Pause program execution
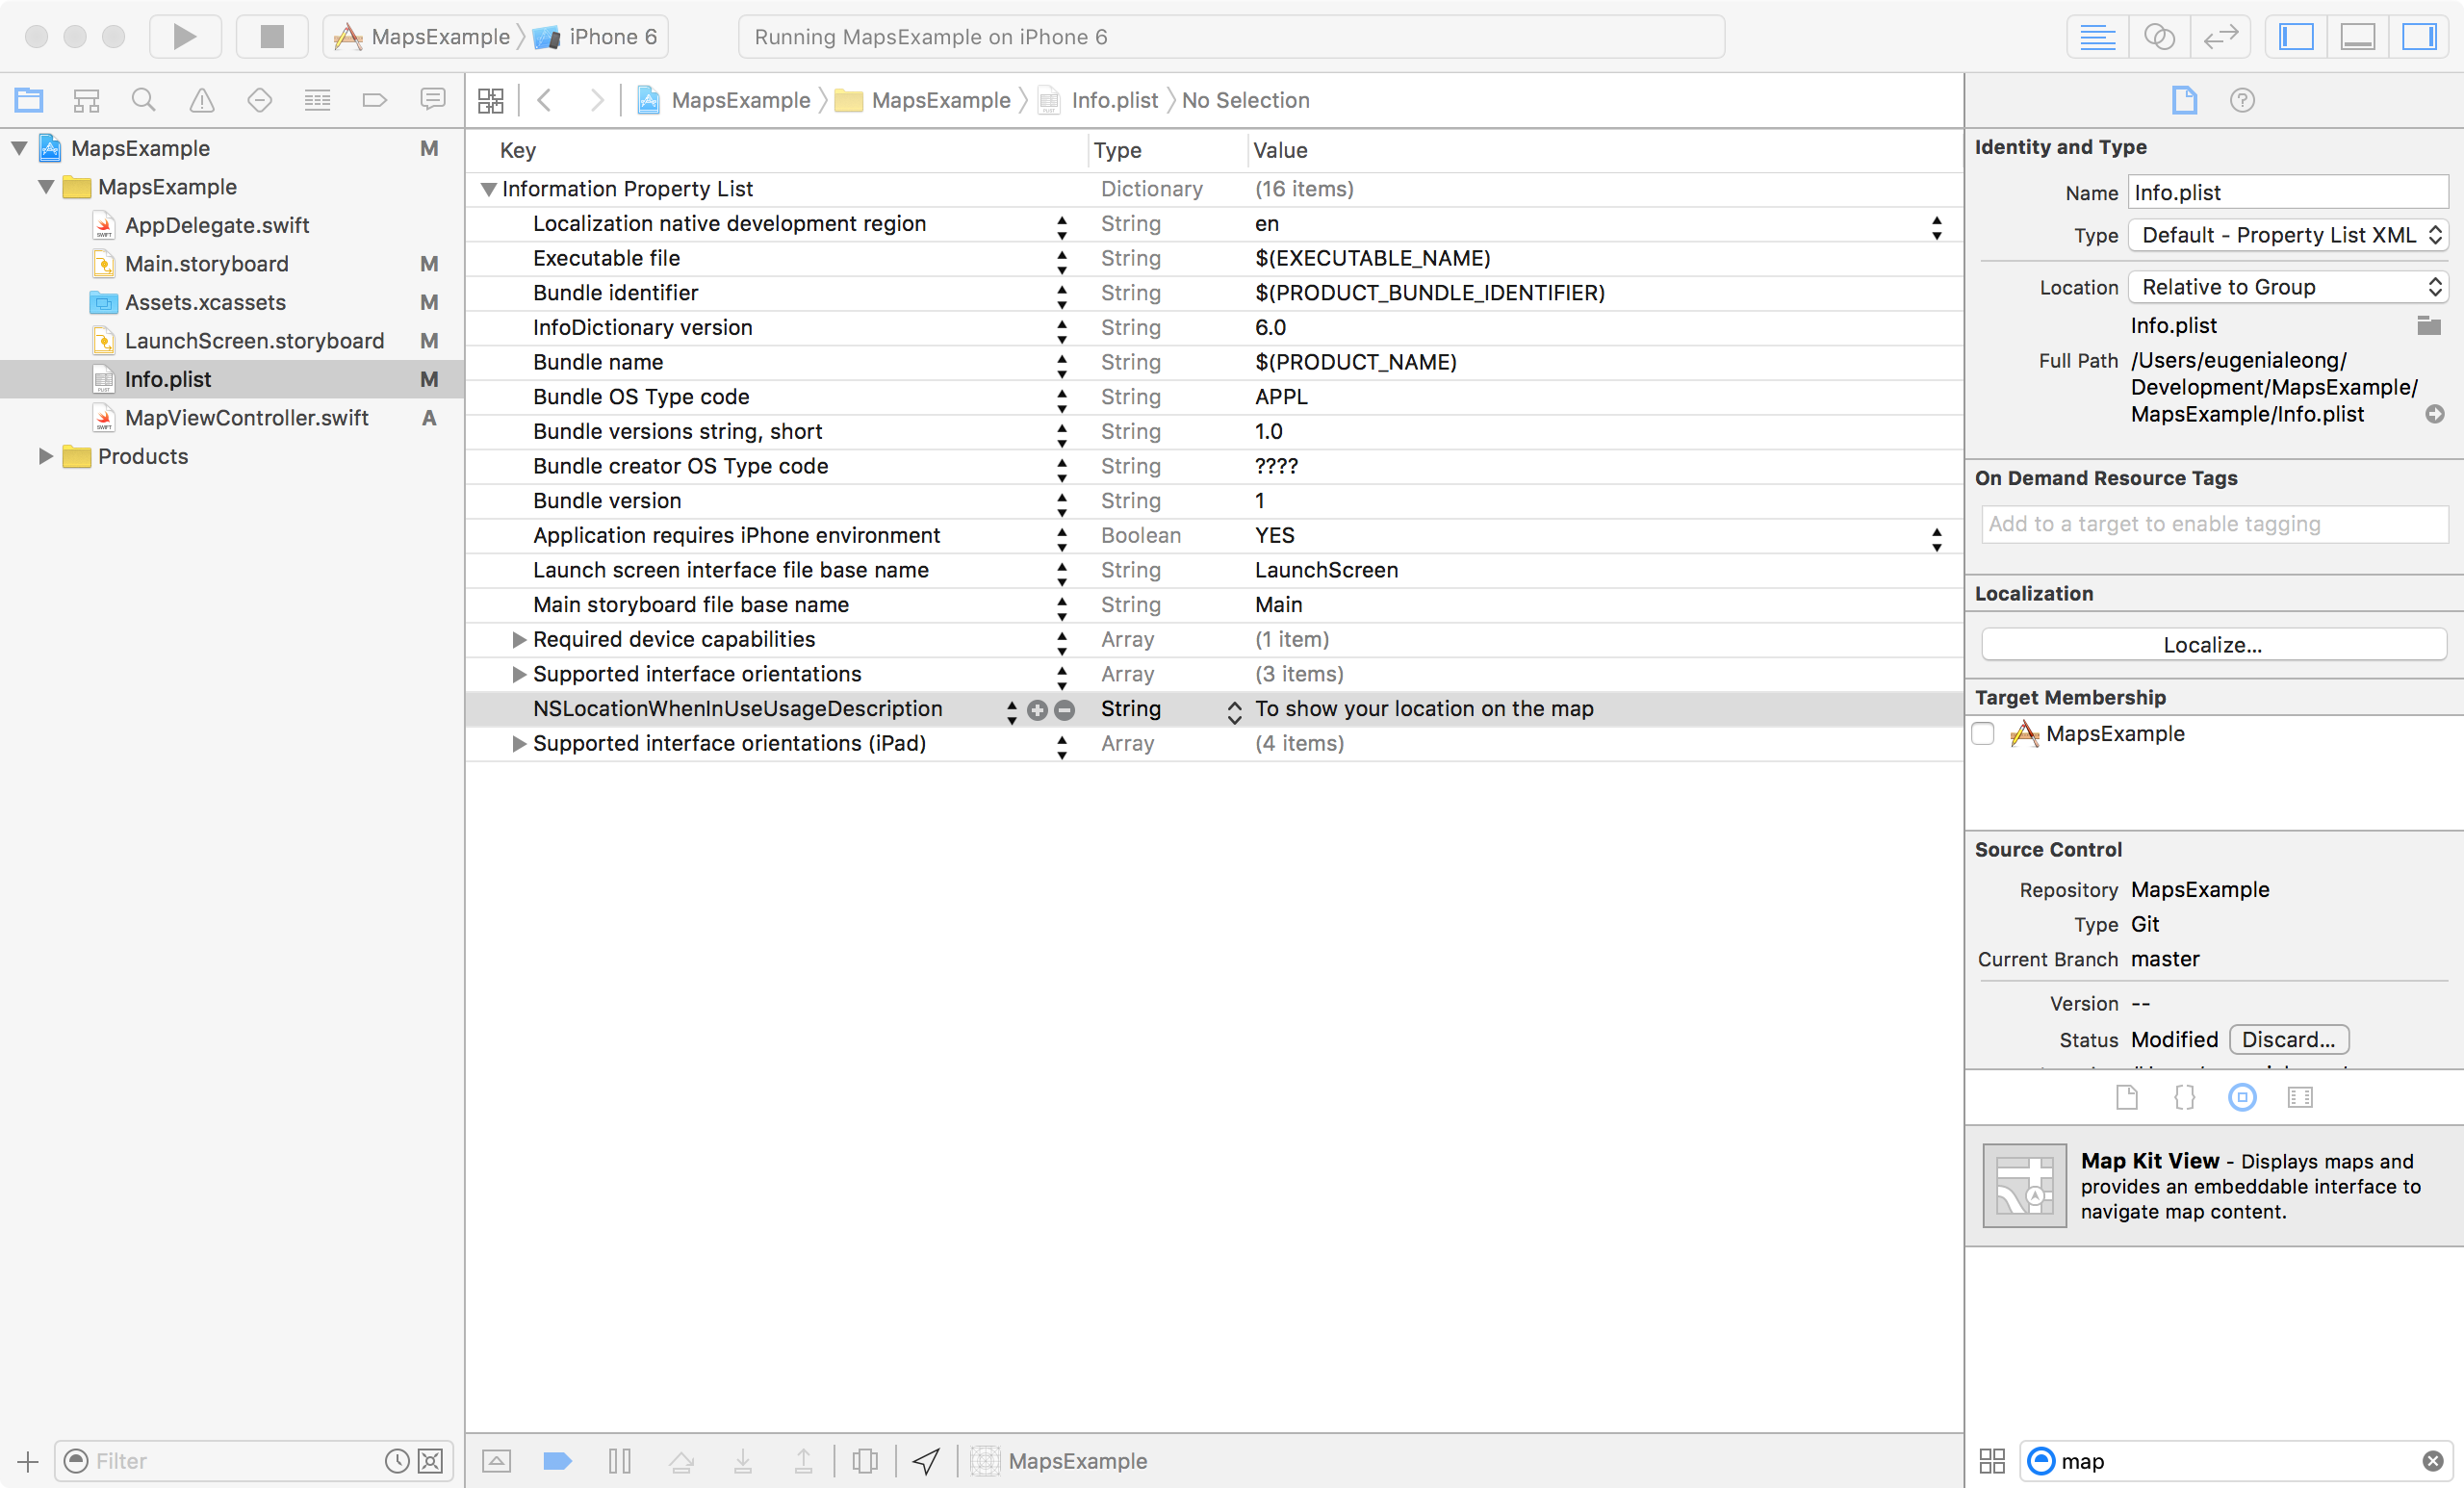Image resolution: width=2464 pixels, height=1488 pixels. [619, 1461]
